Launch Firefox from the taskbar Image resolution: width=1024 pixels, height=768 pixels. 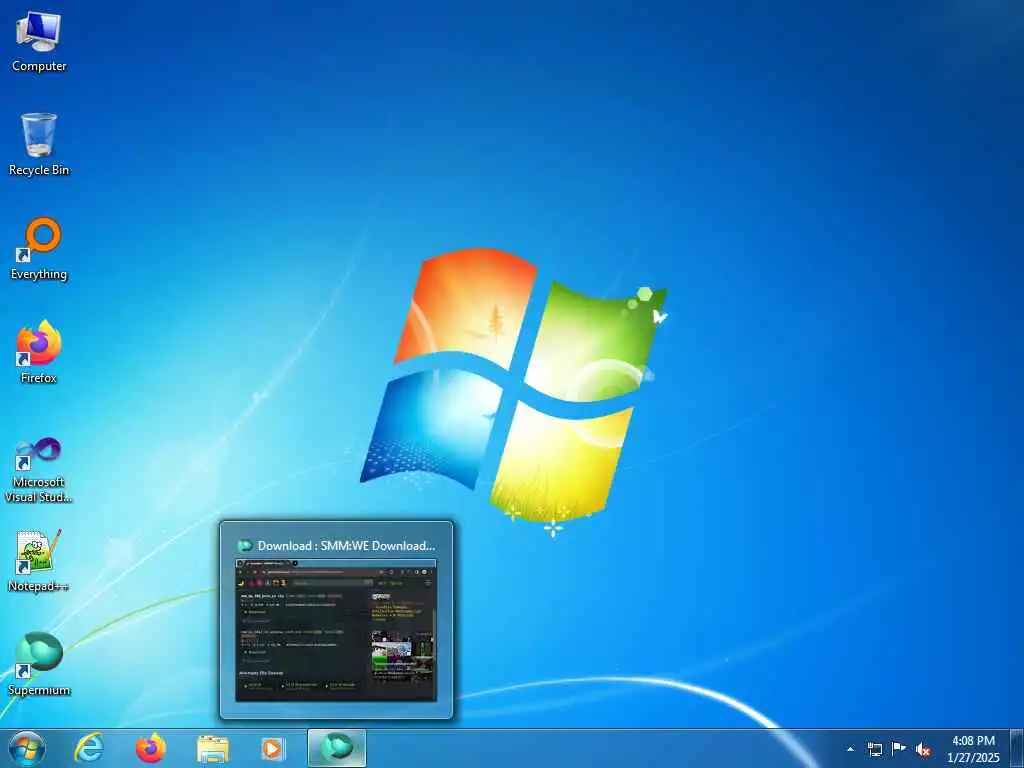151,748
